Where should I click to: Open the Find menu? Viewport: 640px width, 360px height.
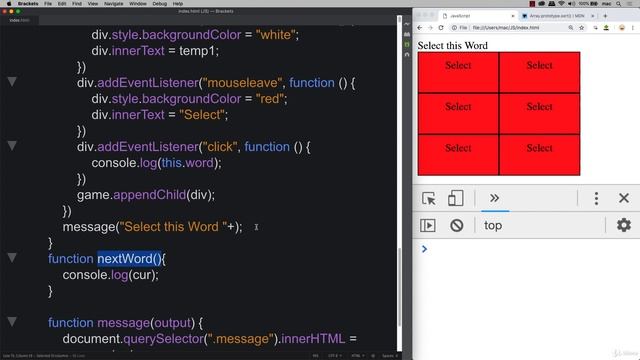pyautogui.click(x=77, y=4)
